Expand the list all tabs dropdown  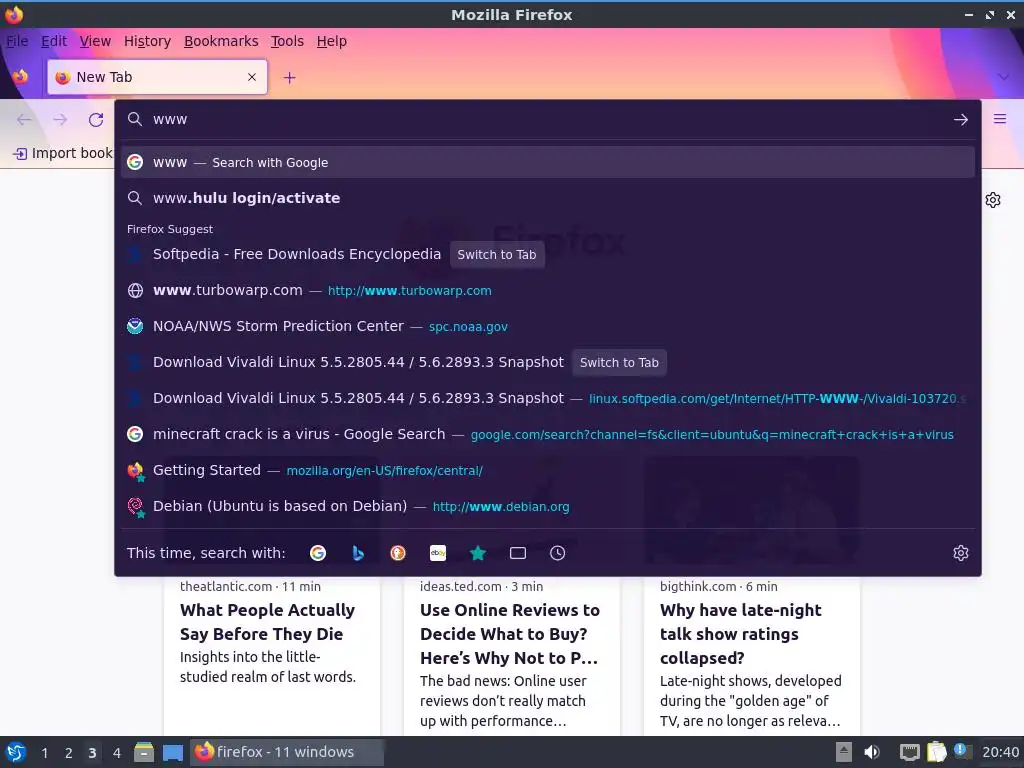pyautogui.click(x=1003, y=77)
